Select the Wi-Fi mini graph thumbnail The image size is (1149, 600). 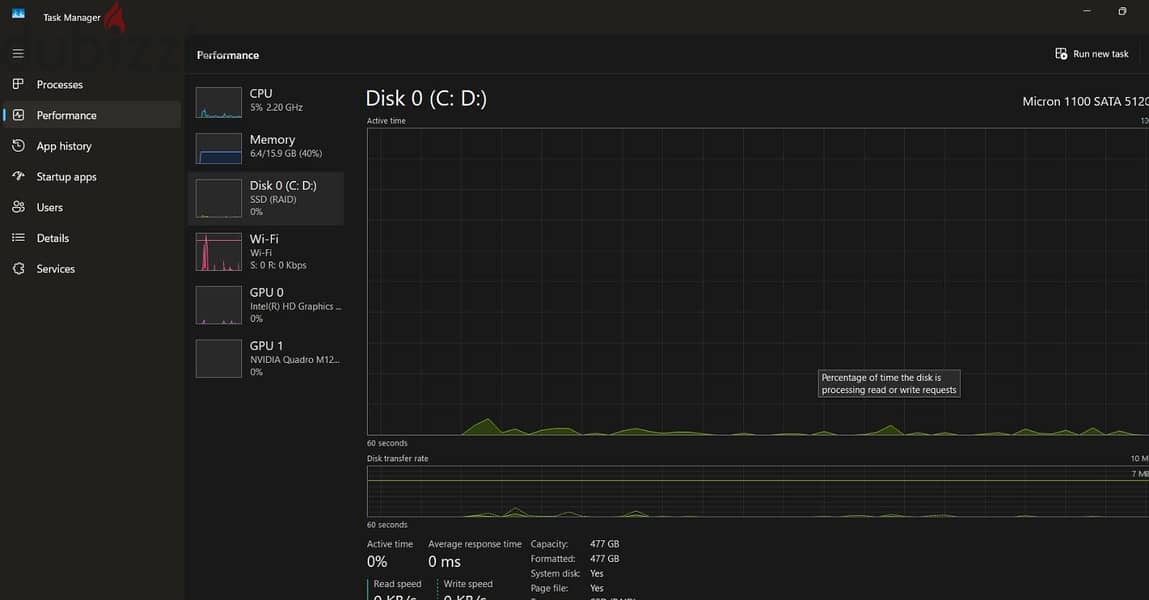[218, 252]
